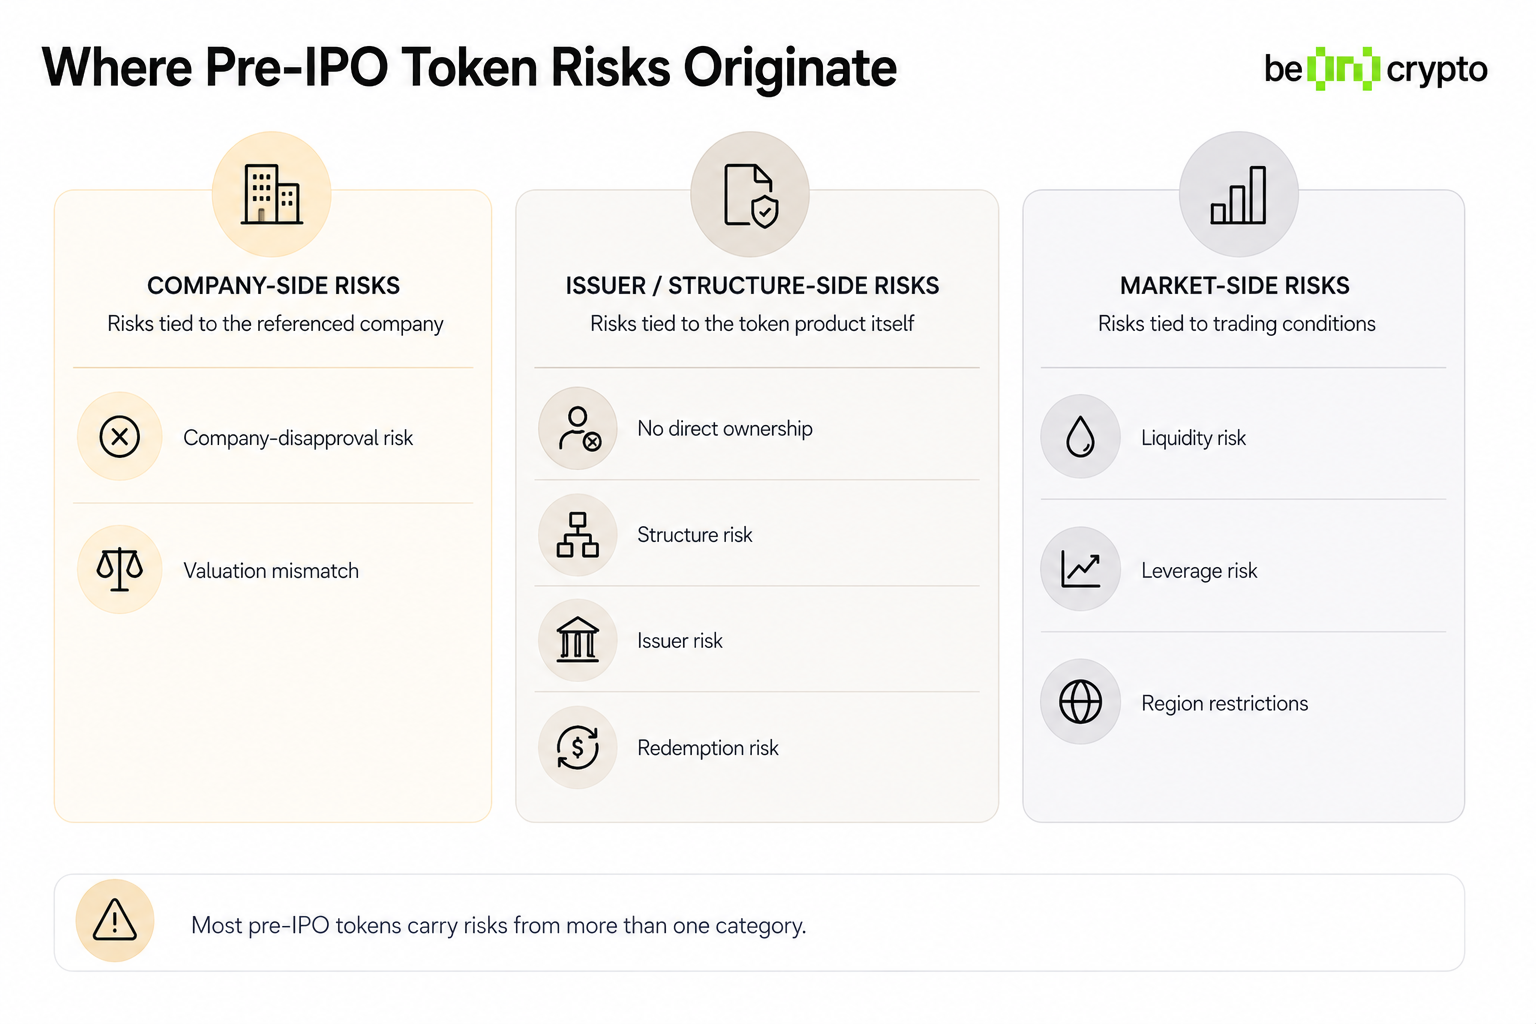Click the water droplet liquidity risk icon
Screen dimensions: 1536x1024
click(1080, 437)
